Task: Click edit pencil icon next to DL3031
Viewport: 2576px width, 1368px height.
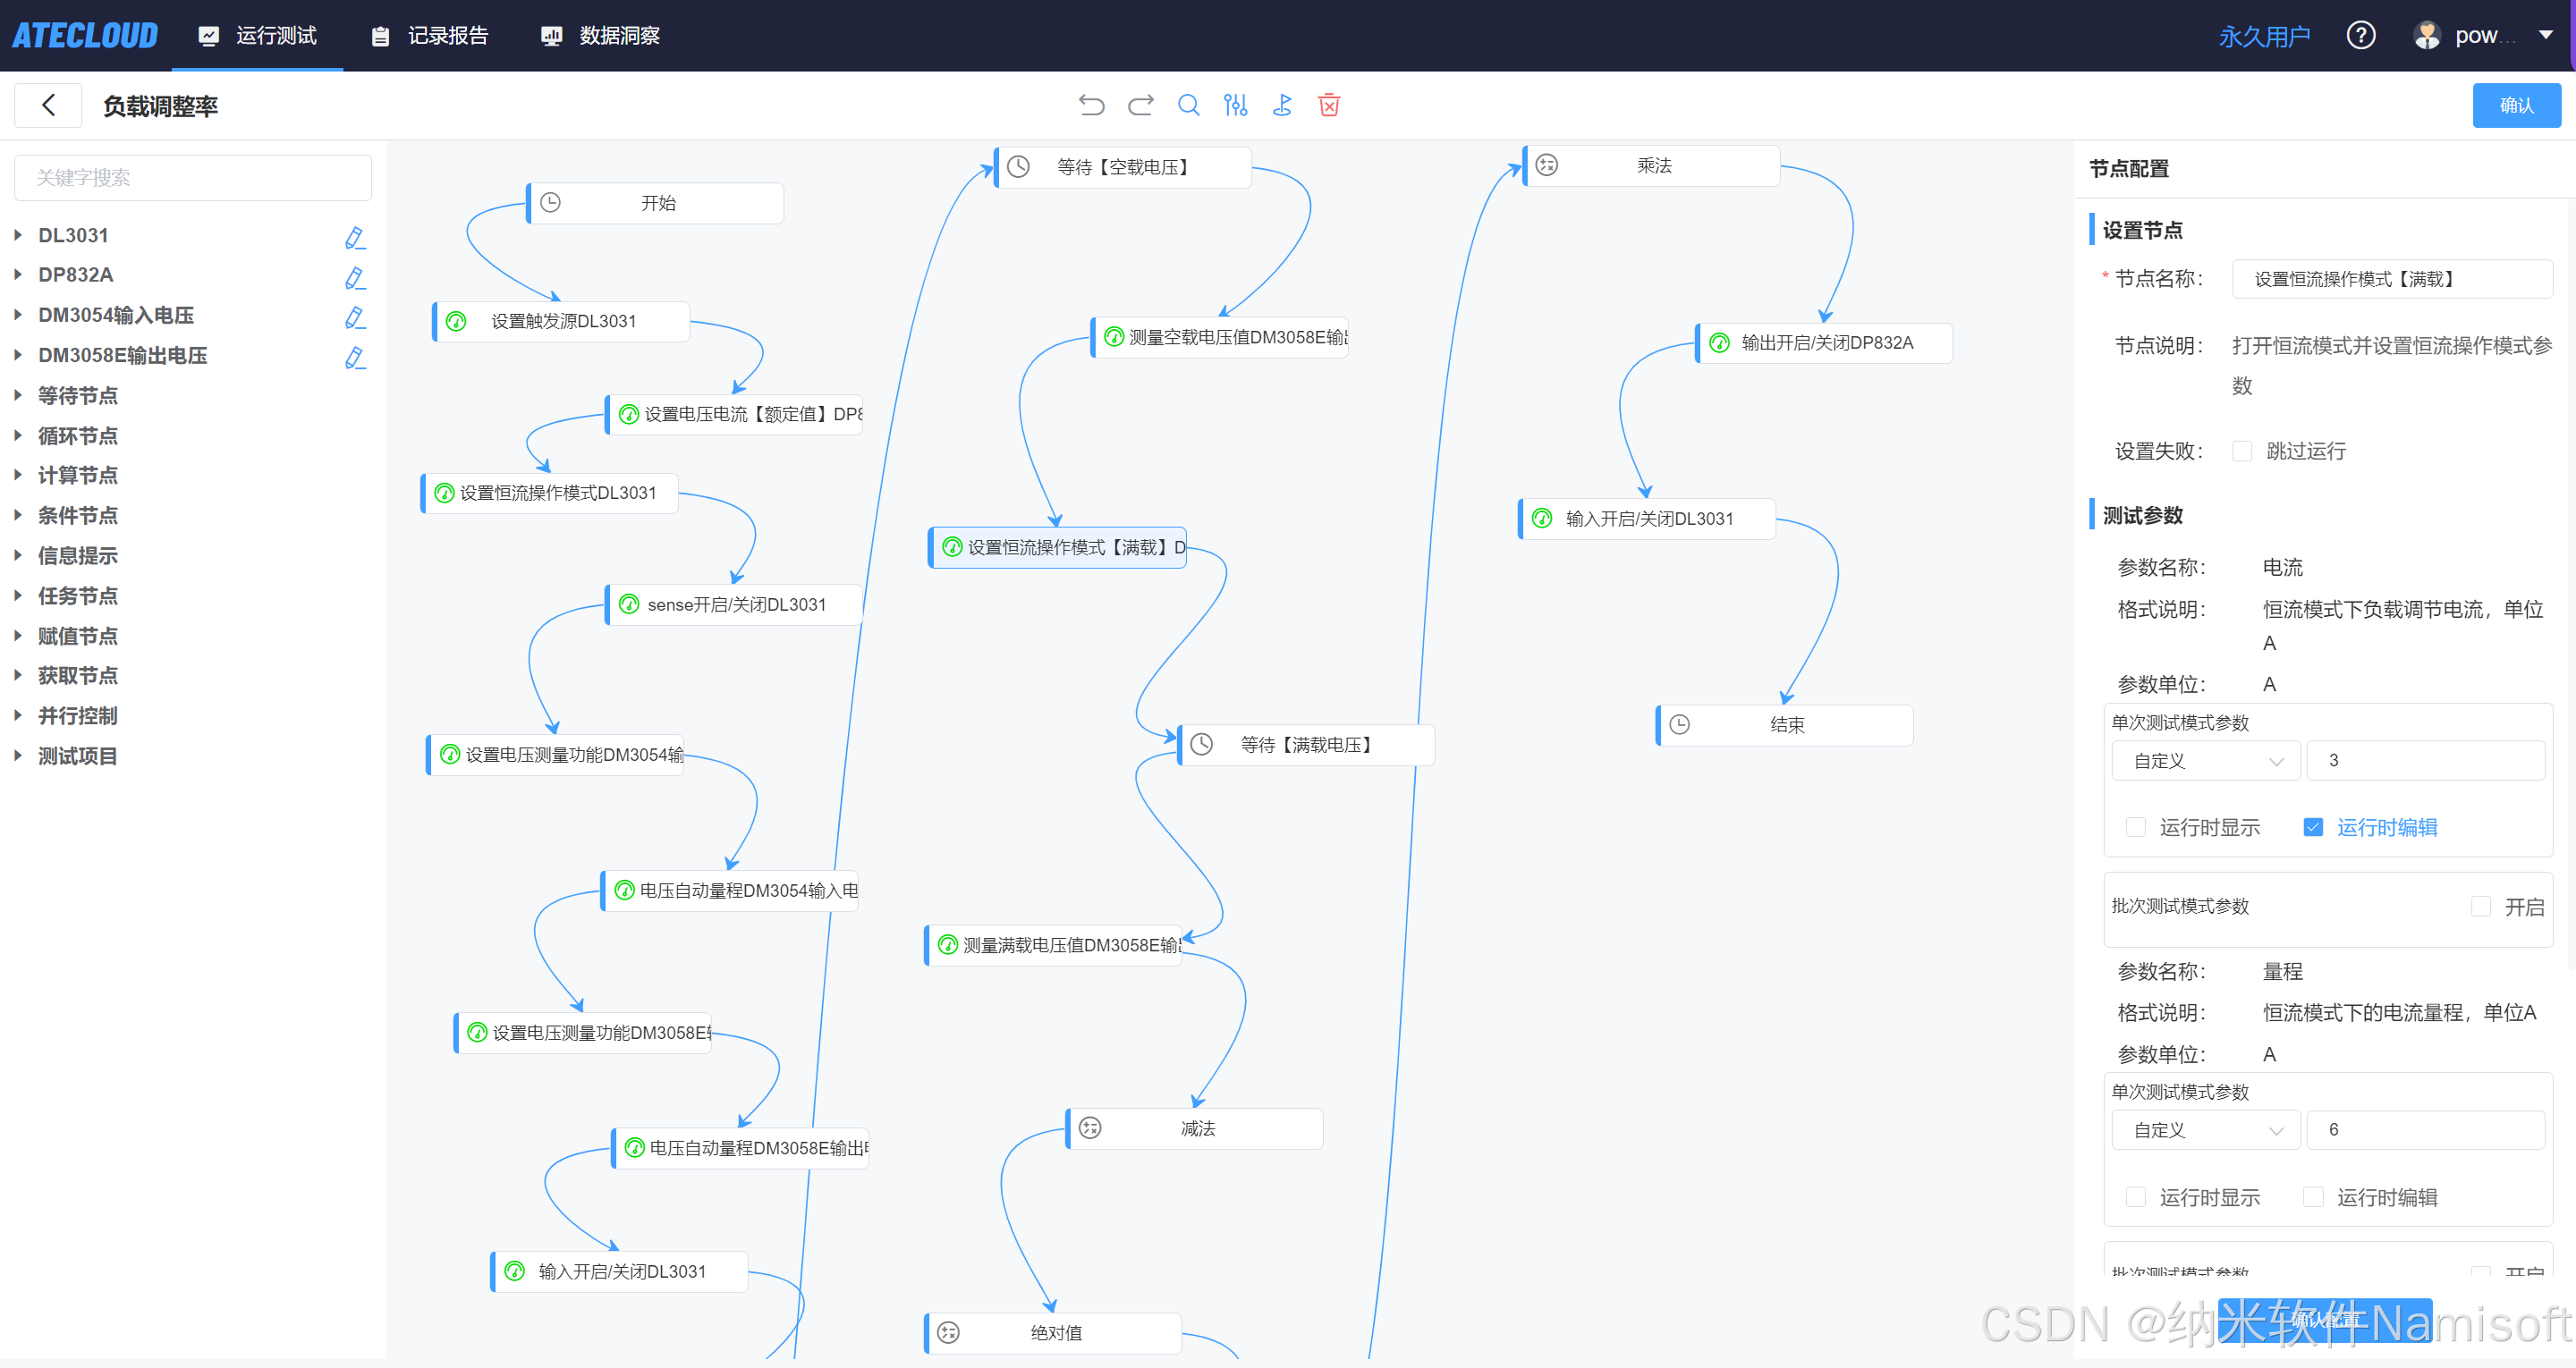Action: 354,237
